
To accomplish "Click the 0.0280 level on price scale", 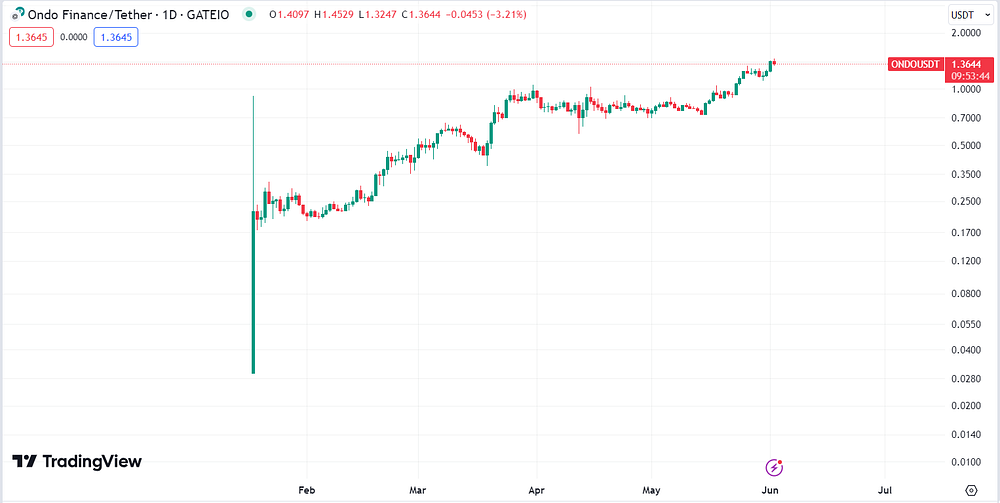I will click(968, 379).
